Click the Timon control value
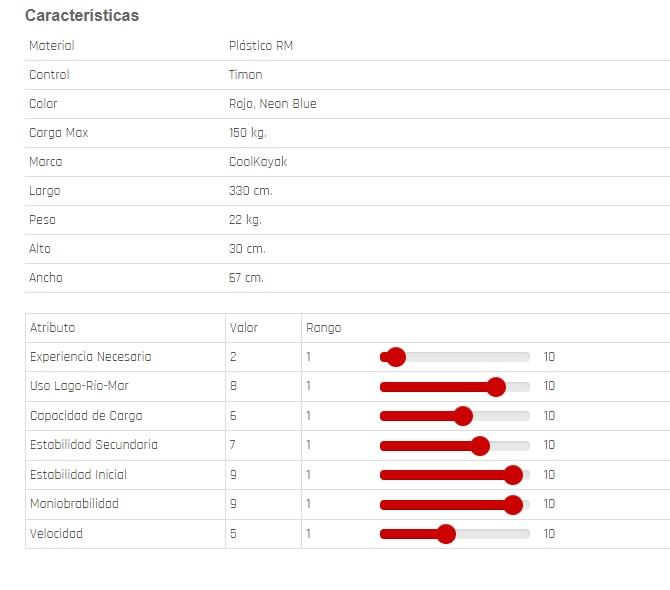The image size is (670, 590). tap(246, 75)
